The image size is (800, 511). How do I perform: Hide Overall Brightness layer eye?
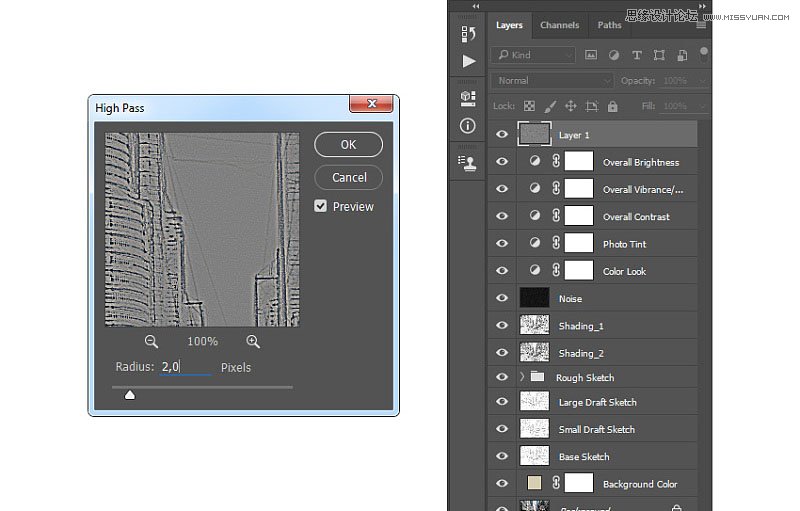(x=502, y=162)
